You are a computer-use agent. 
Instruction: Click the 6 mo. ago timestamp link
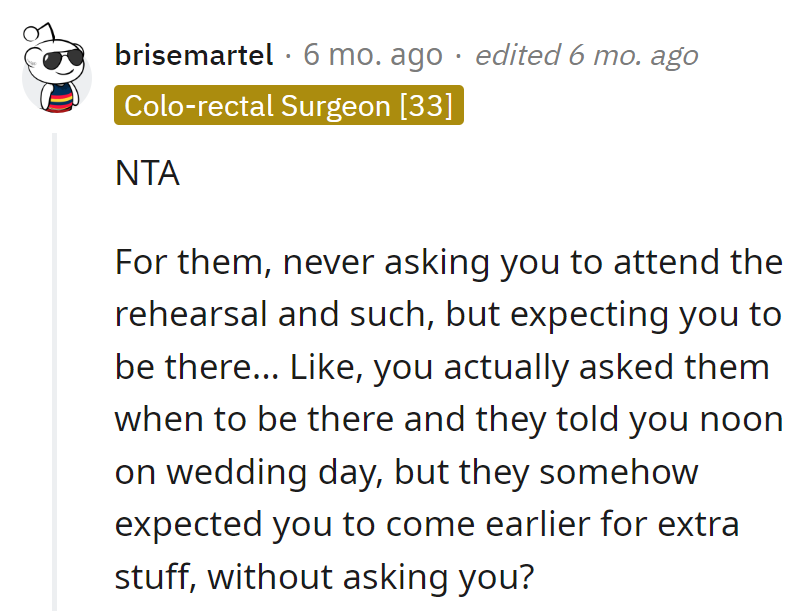coord(371,55)
